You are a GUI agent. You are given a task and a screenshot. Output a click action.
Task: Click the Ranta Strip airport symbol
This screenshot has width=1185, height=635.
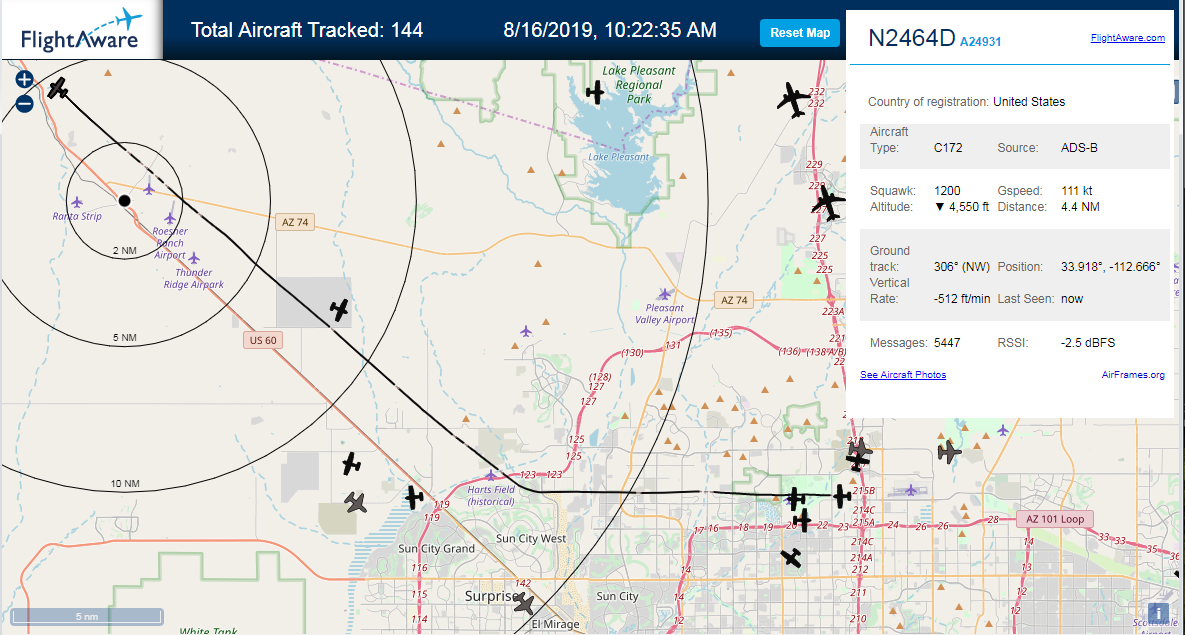(76, 202)
